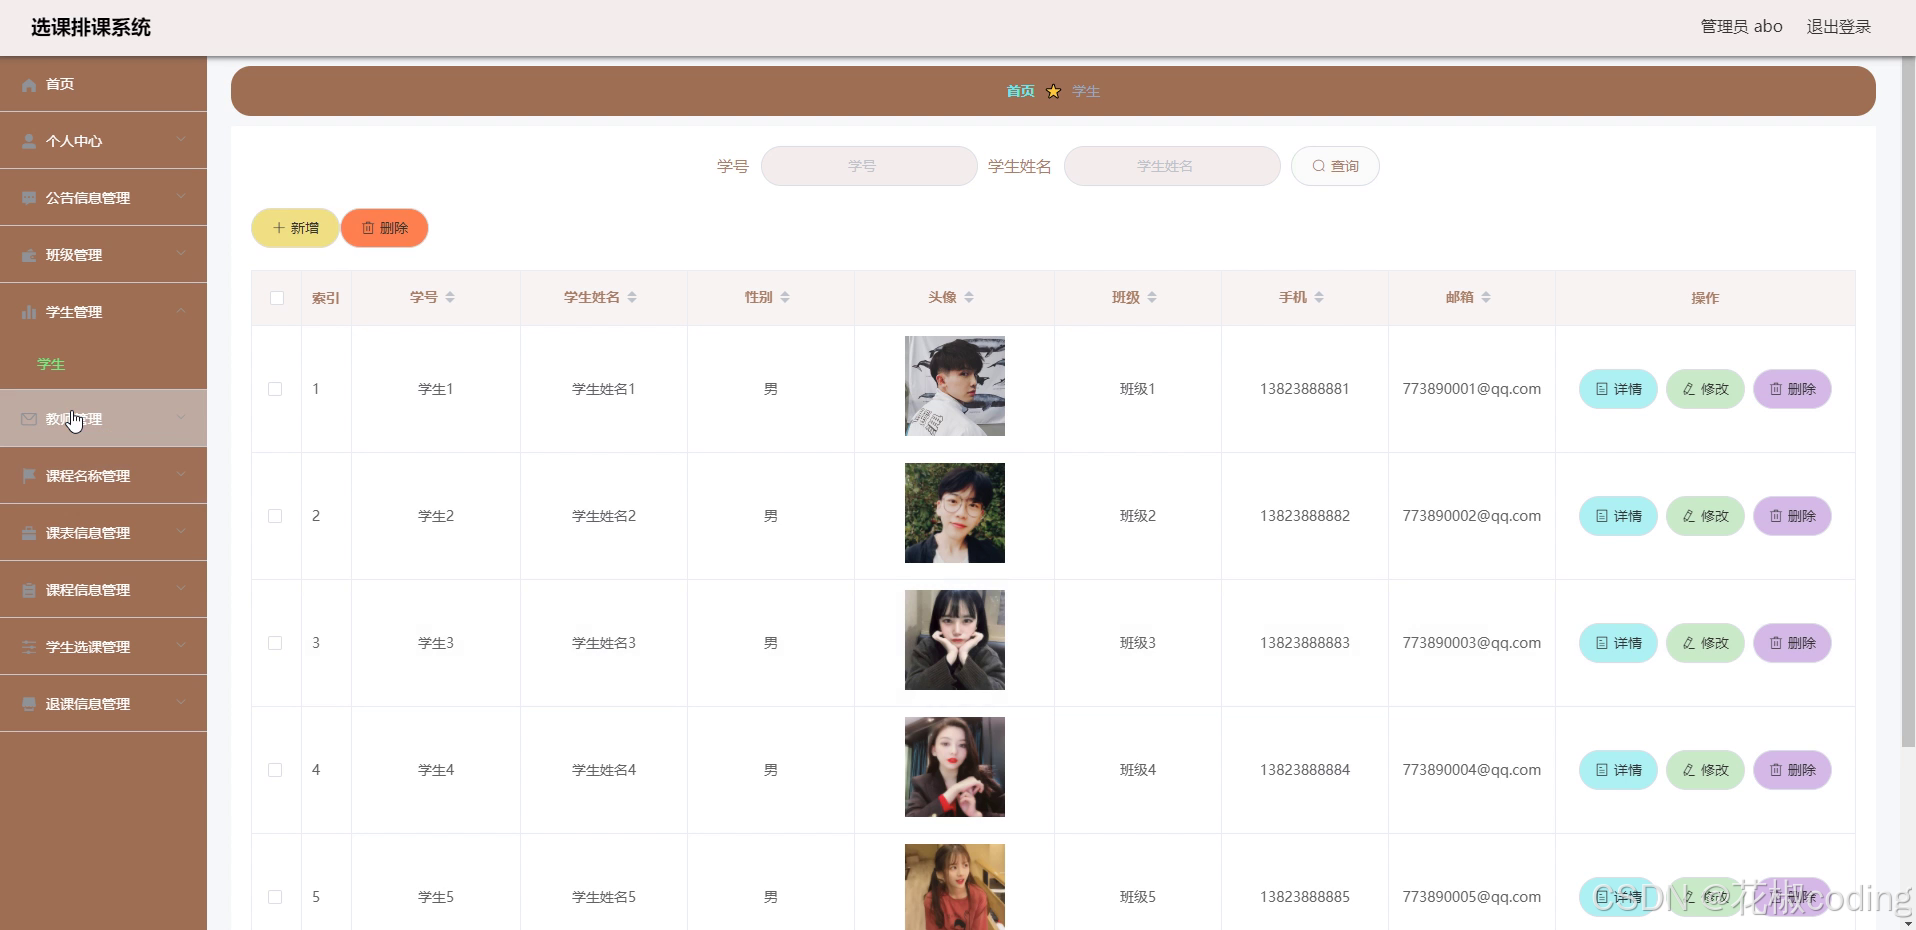1916x930 pixels.
Task: Select the 学生 submenu item
Action: (51, 364)
